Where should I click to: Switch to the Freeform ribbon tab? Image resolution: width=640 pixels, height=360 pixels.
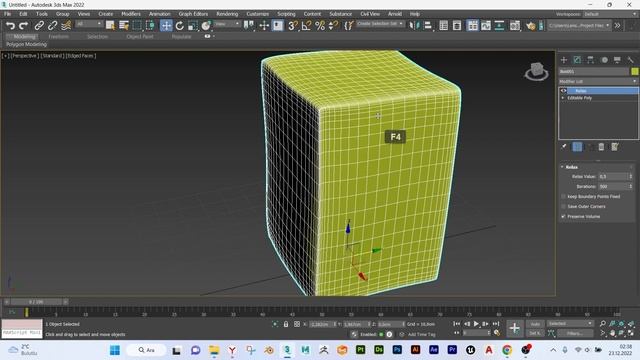[x=58, y=36]
